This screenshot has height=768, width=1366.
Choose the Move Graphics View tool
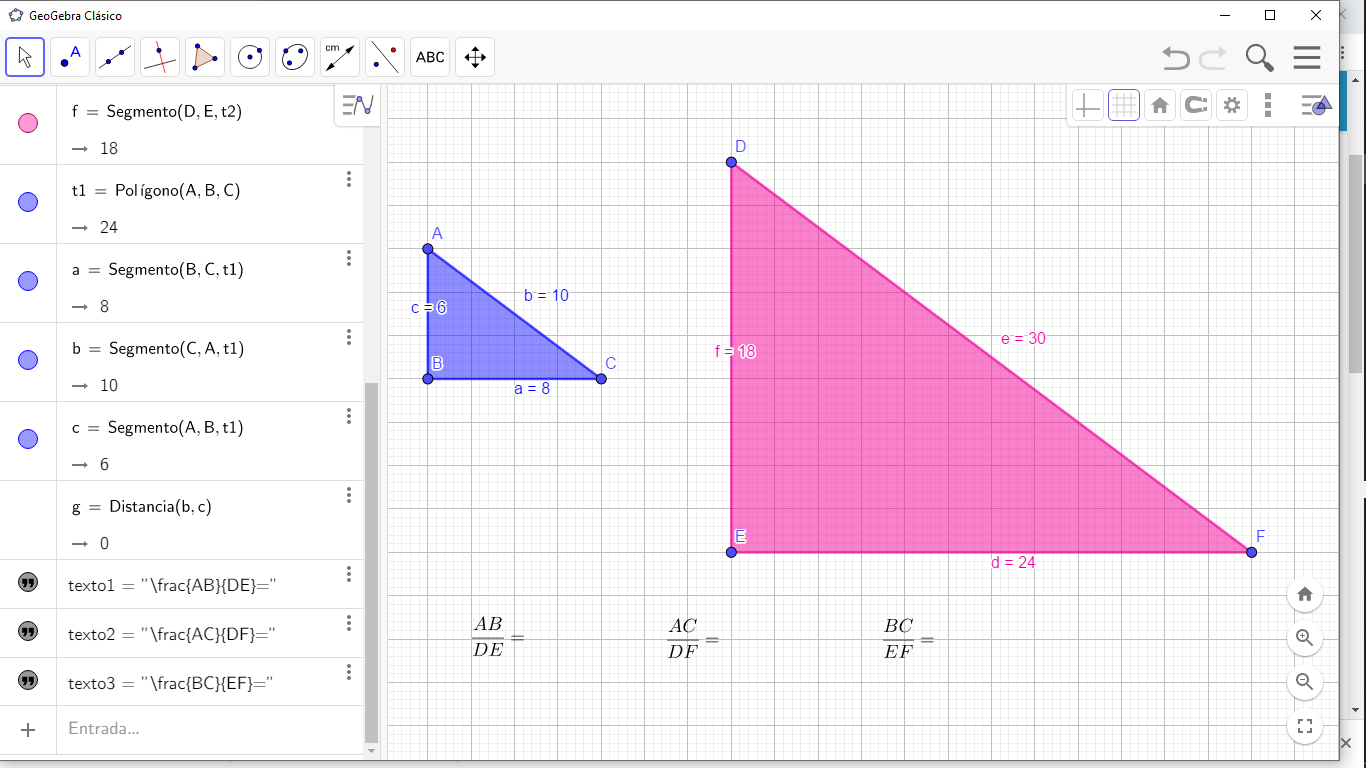(475, 57)
